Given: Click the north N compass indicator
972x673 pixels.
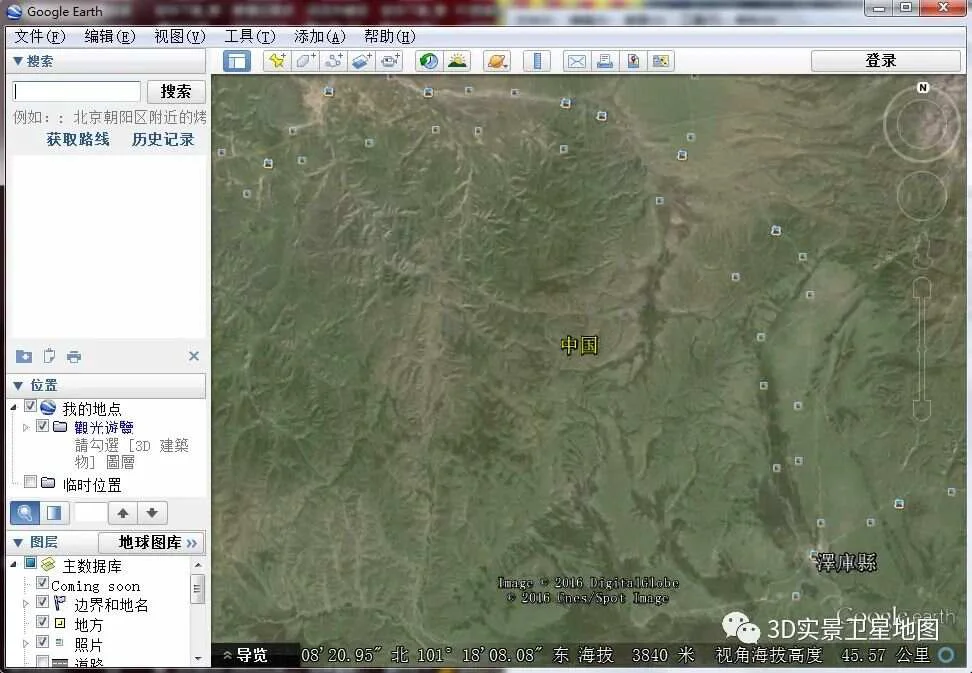Looking at the screenshot, I should pos(922,87).
